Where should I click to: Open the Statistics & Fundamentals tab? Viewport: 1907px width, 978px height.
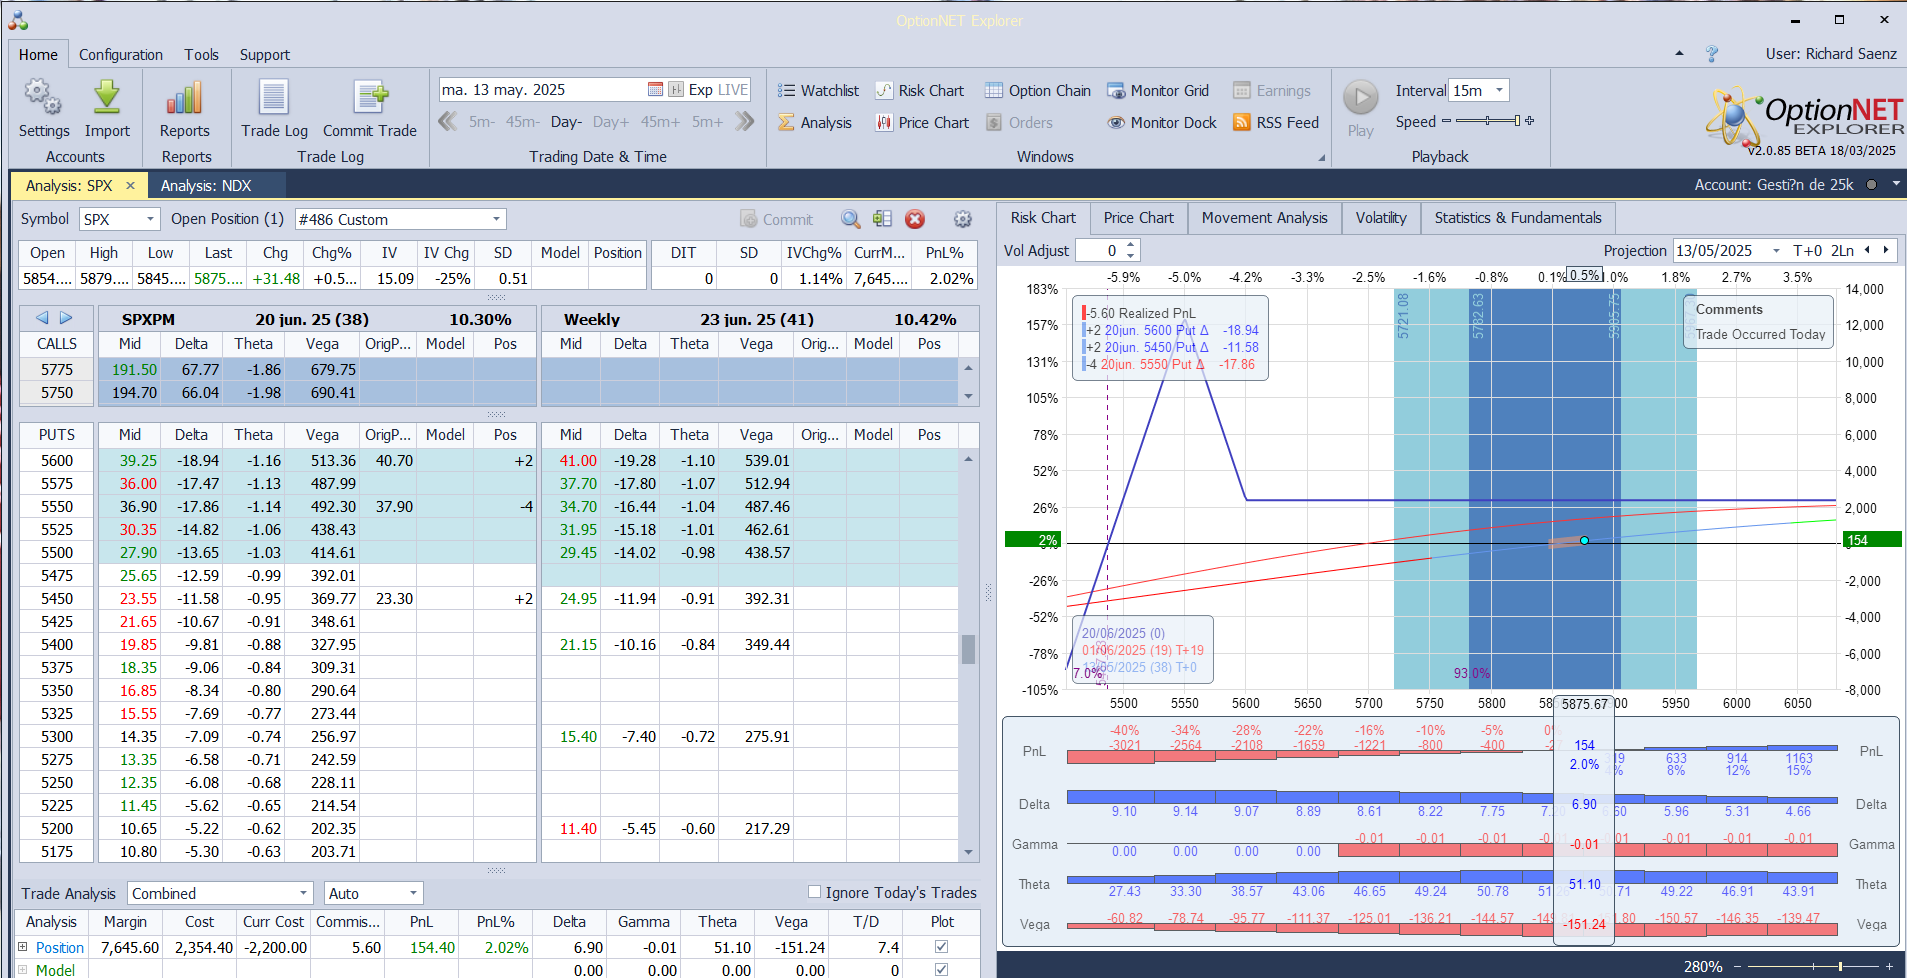(x=1518, y=218)
